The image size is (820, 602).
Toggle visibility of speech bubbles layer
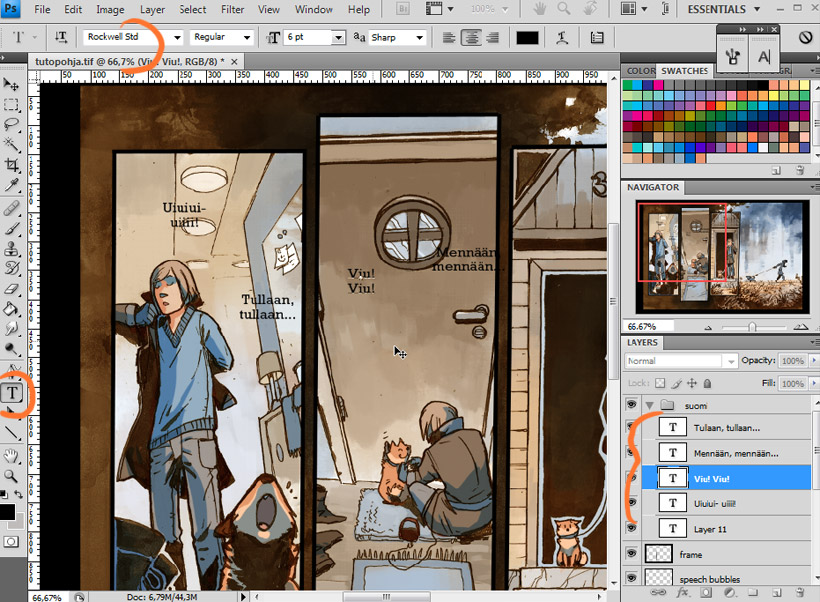tap(631, 579)
